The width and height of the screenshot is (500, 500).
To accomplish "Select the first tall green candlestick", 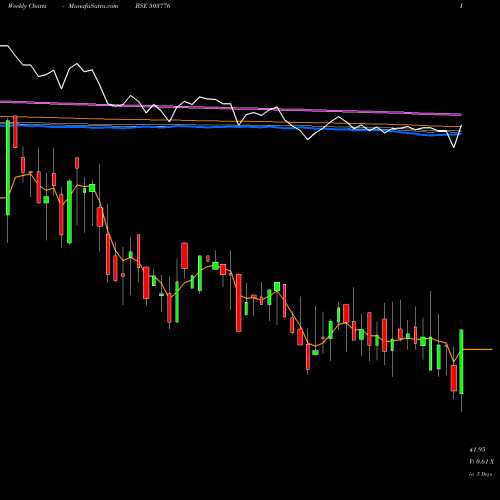I will (8, 168).
